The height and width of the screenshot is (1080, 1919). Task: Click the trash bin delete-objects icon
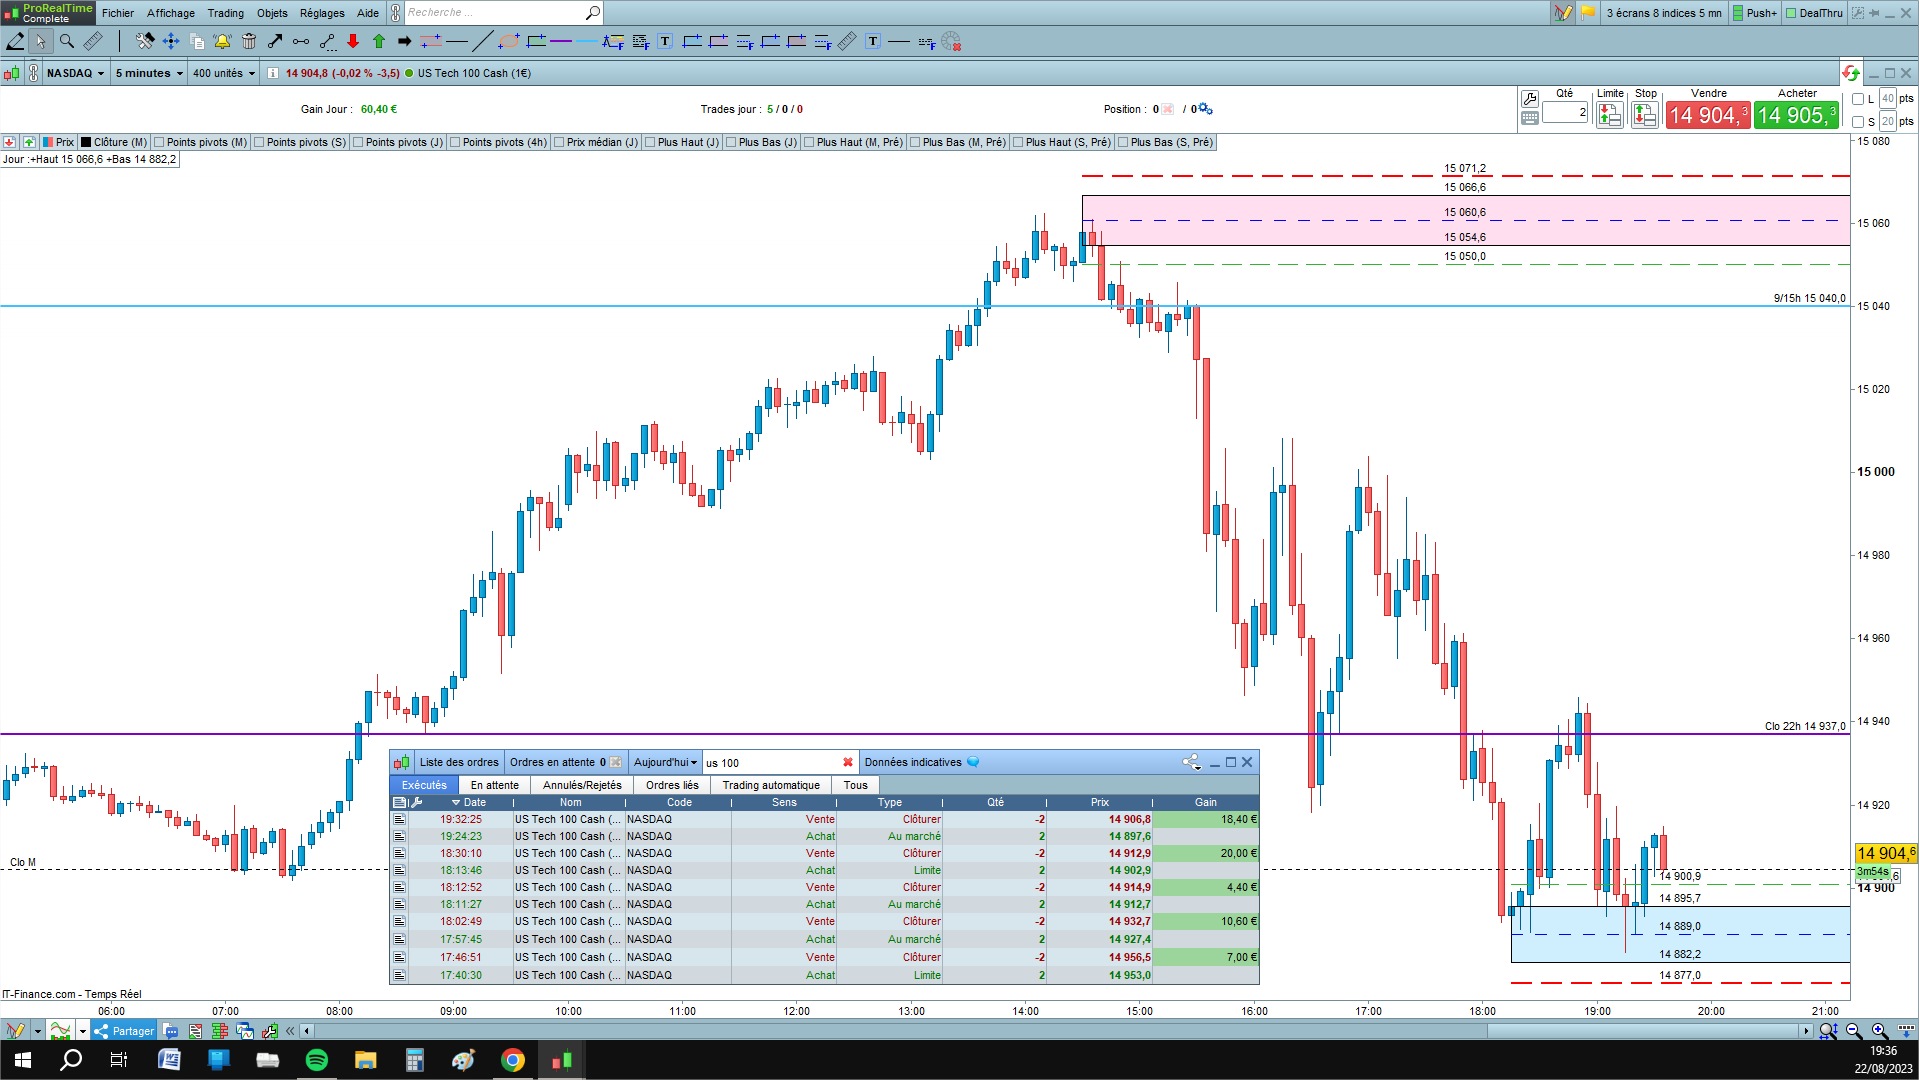point(249,41)
